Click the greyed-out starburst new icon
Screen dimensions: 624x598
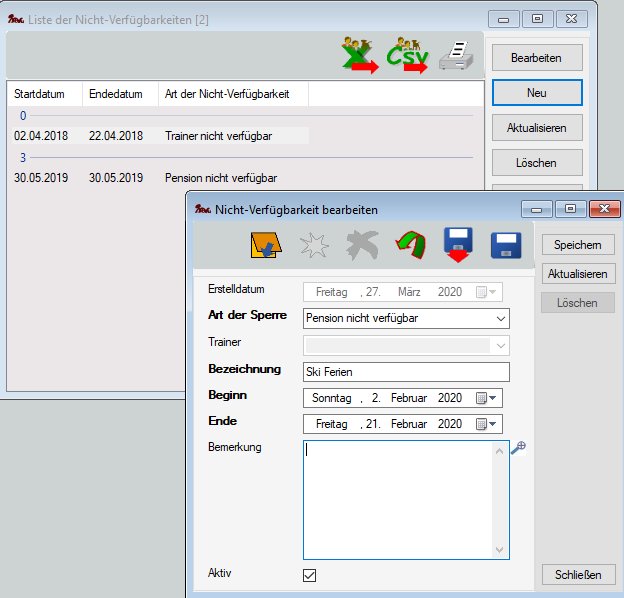tap(313, 246)
